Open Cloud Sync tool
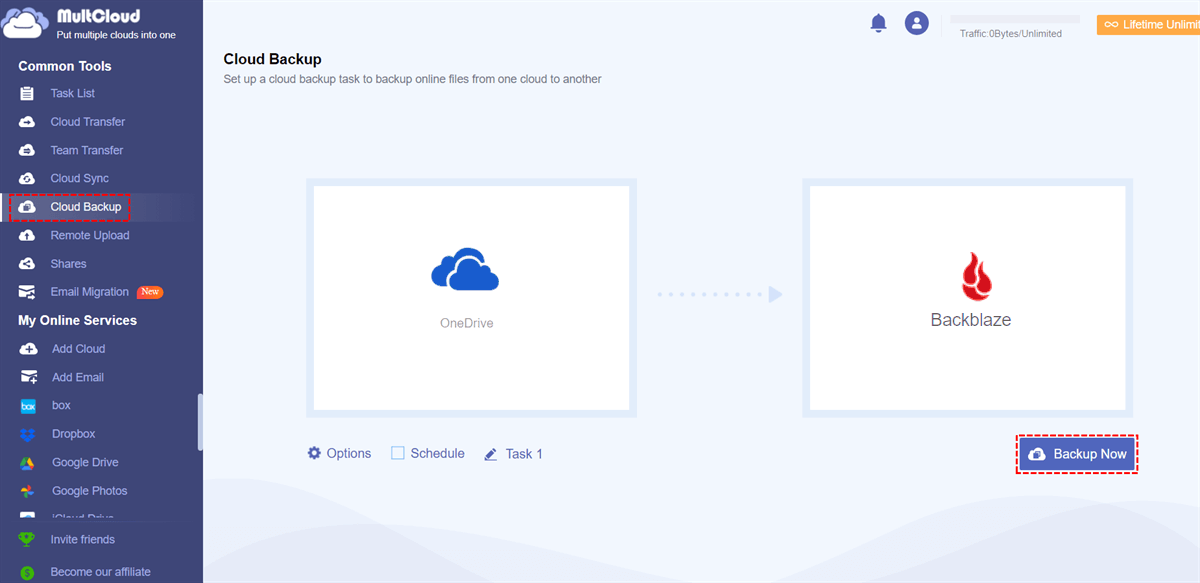 80,178
